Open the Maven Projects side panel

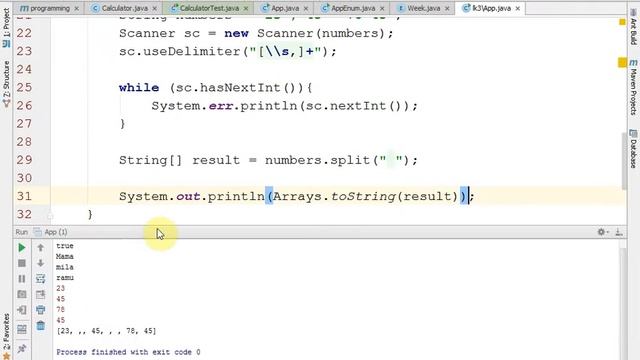633,87
